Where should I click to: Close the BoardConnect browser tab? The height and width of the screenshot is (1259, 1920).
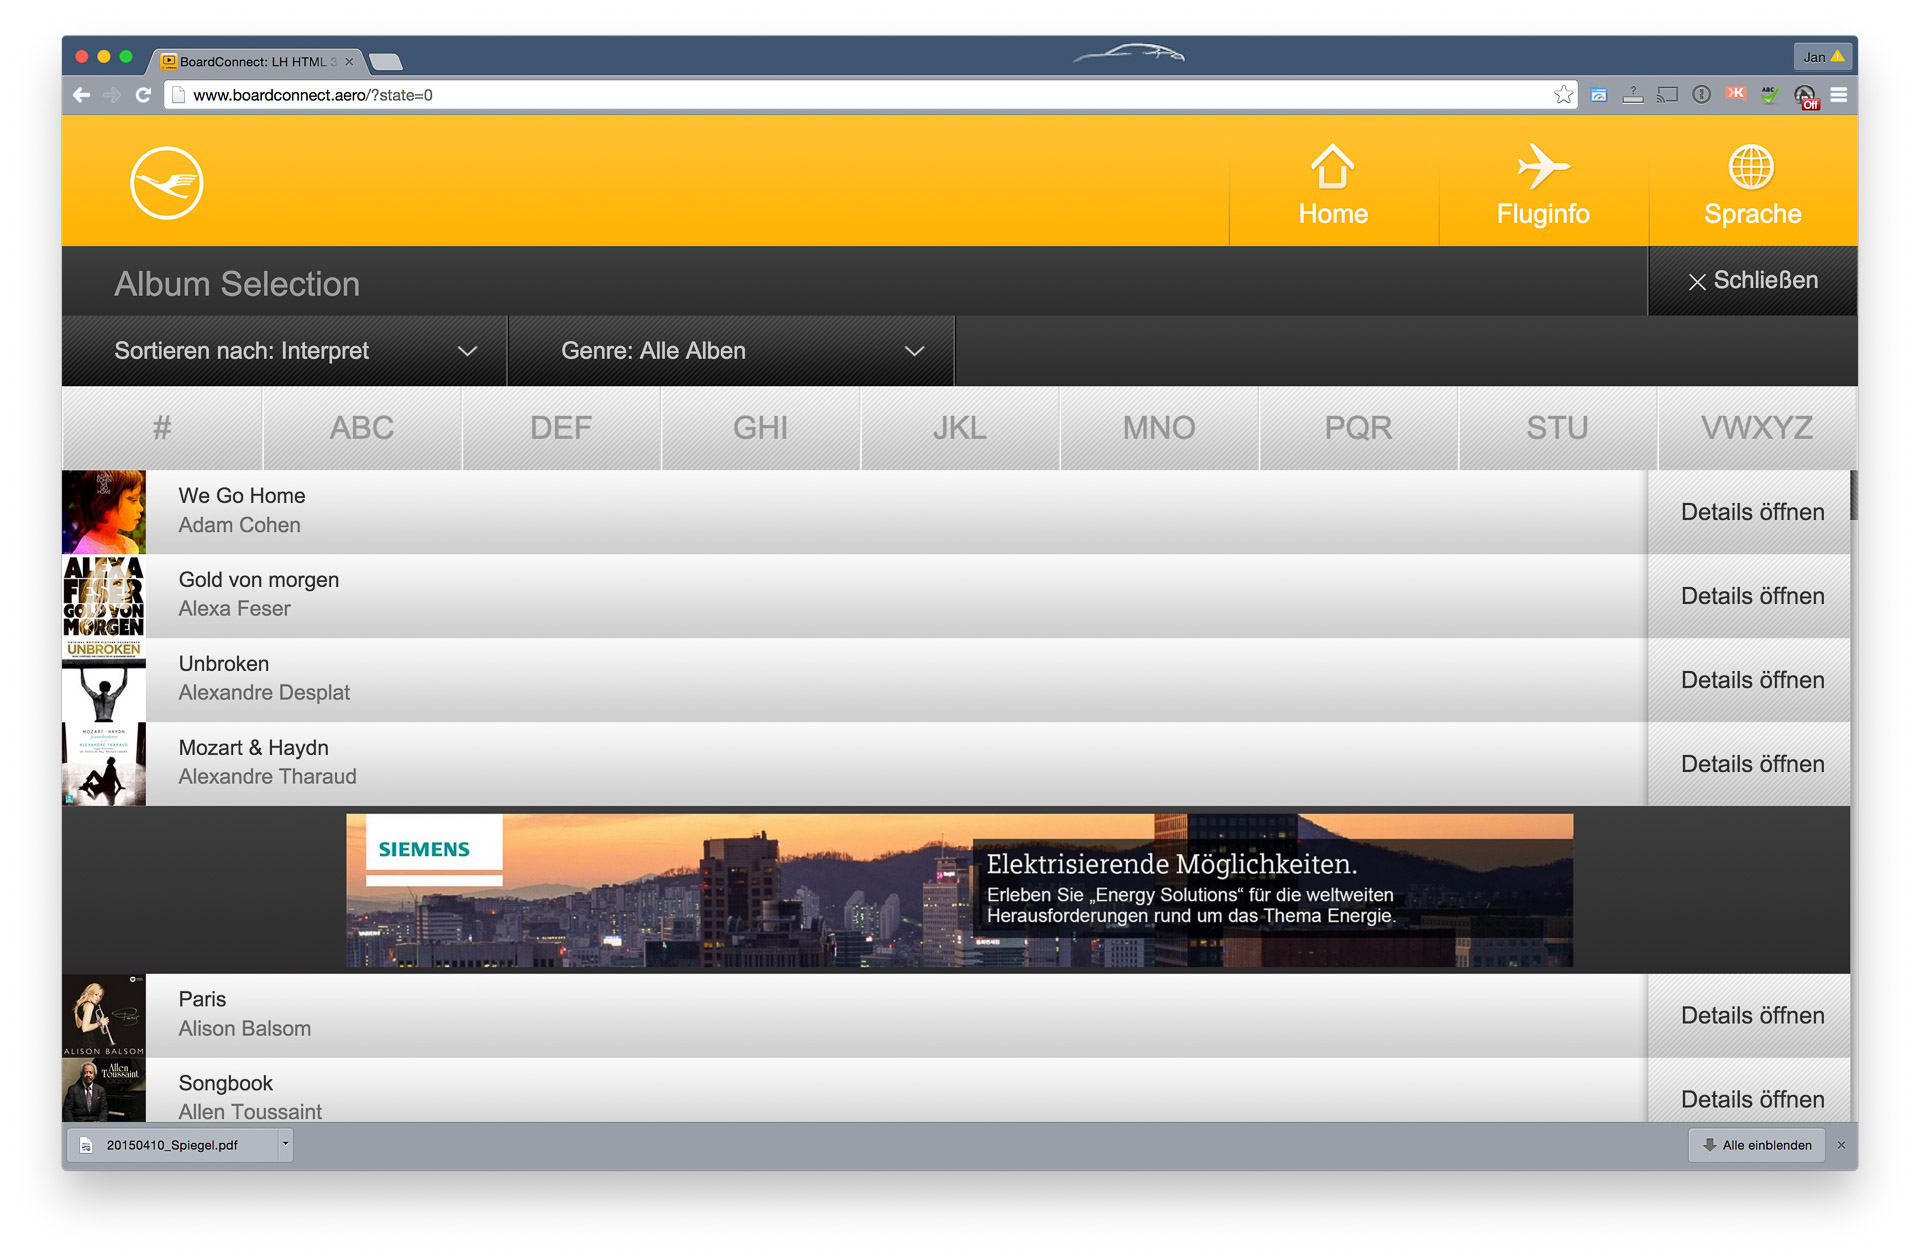coord(349,62)
